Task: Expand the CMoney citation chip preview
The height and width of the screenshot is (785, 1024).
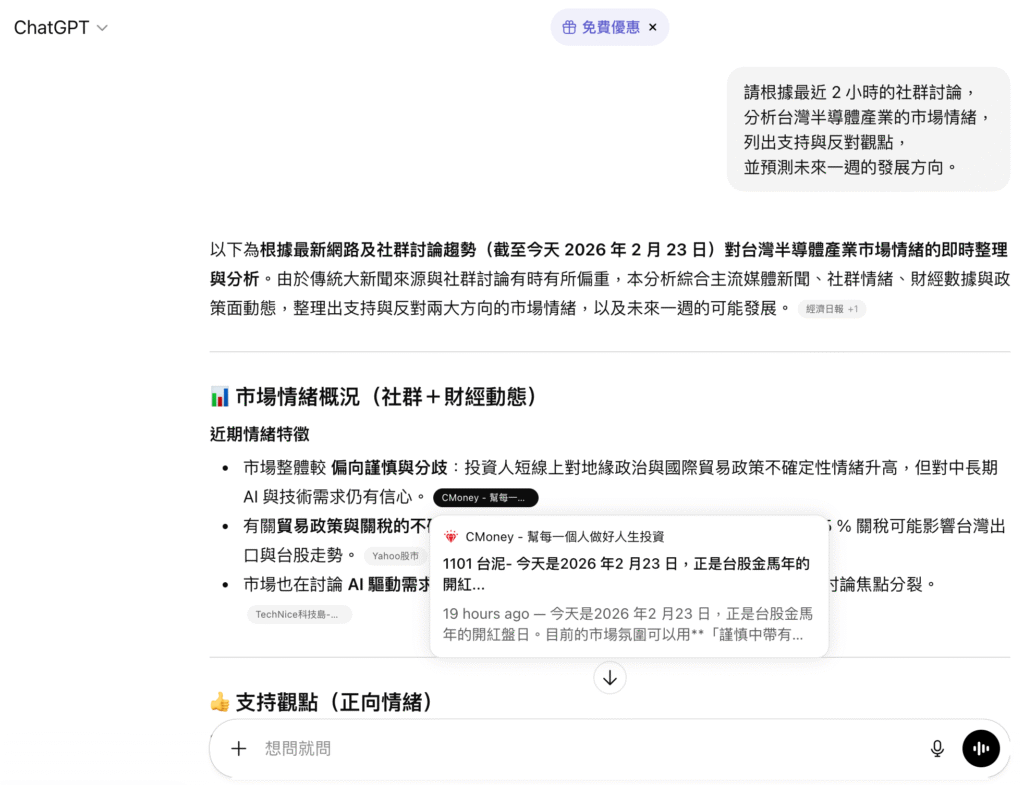Action: tap(485, 497)
